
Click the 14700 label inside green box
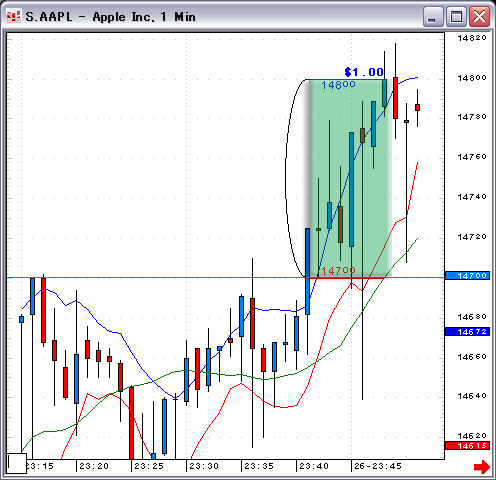[x=338, y=271]
